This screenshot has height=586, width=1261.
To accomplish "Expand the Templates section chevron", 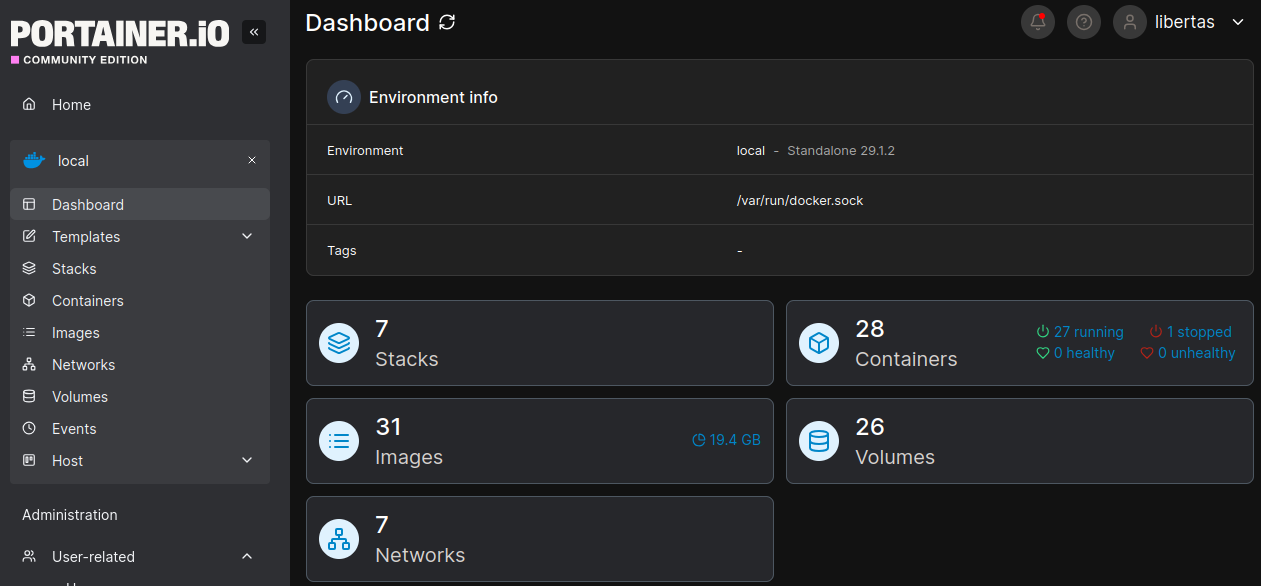I will tap(246, 236).
